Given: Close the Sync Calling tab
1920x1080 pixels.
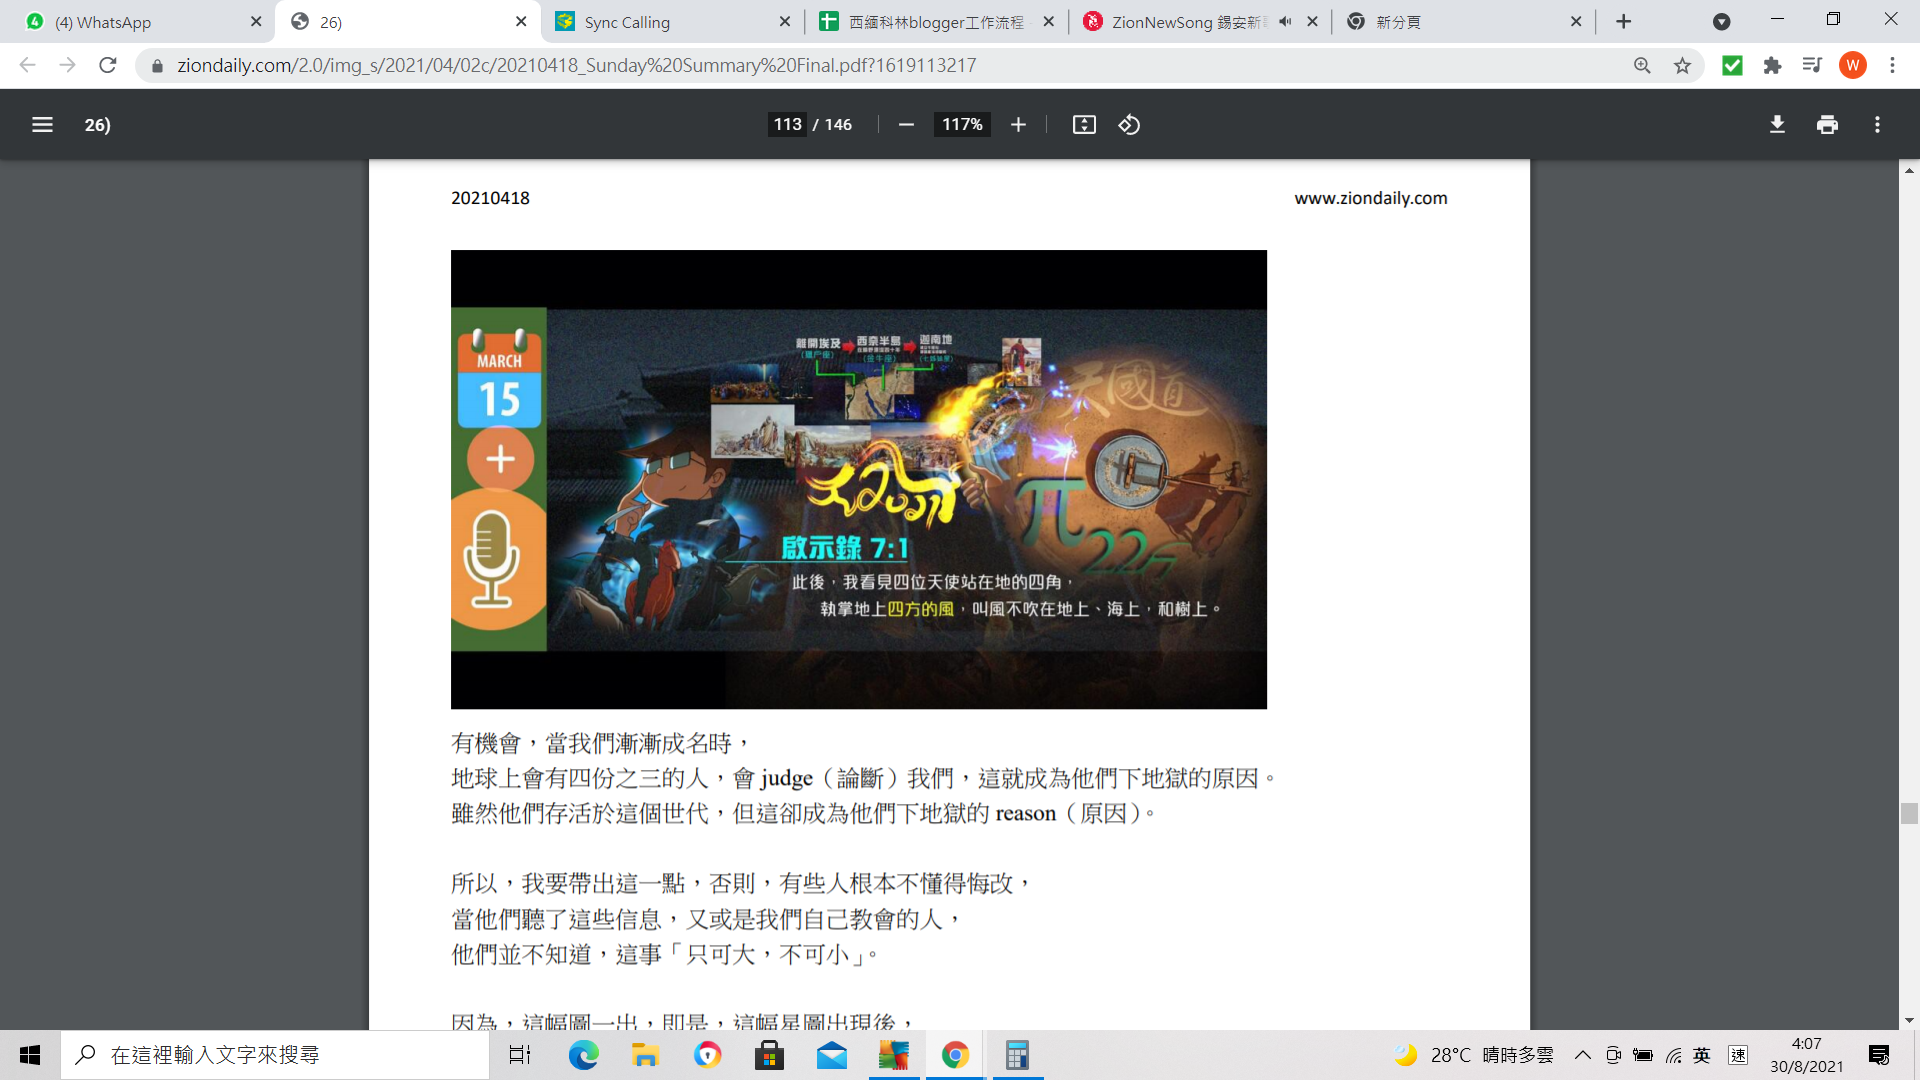Looking at the screenshot, I should (x=784, y=22).
